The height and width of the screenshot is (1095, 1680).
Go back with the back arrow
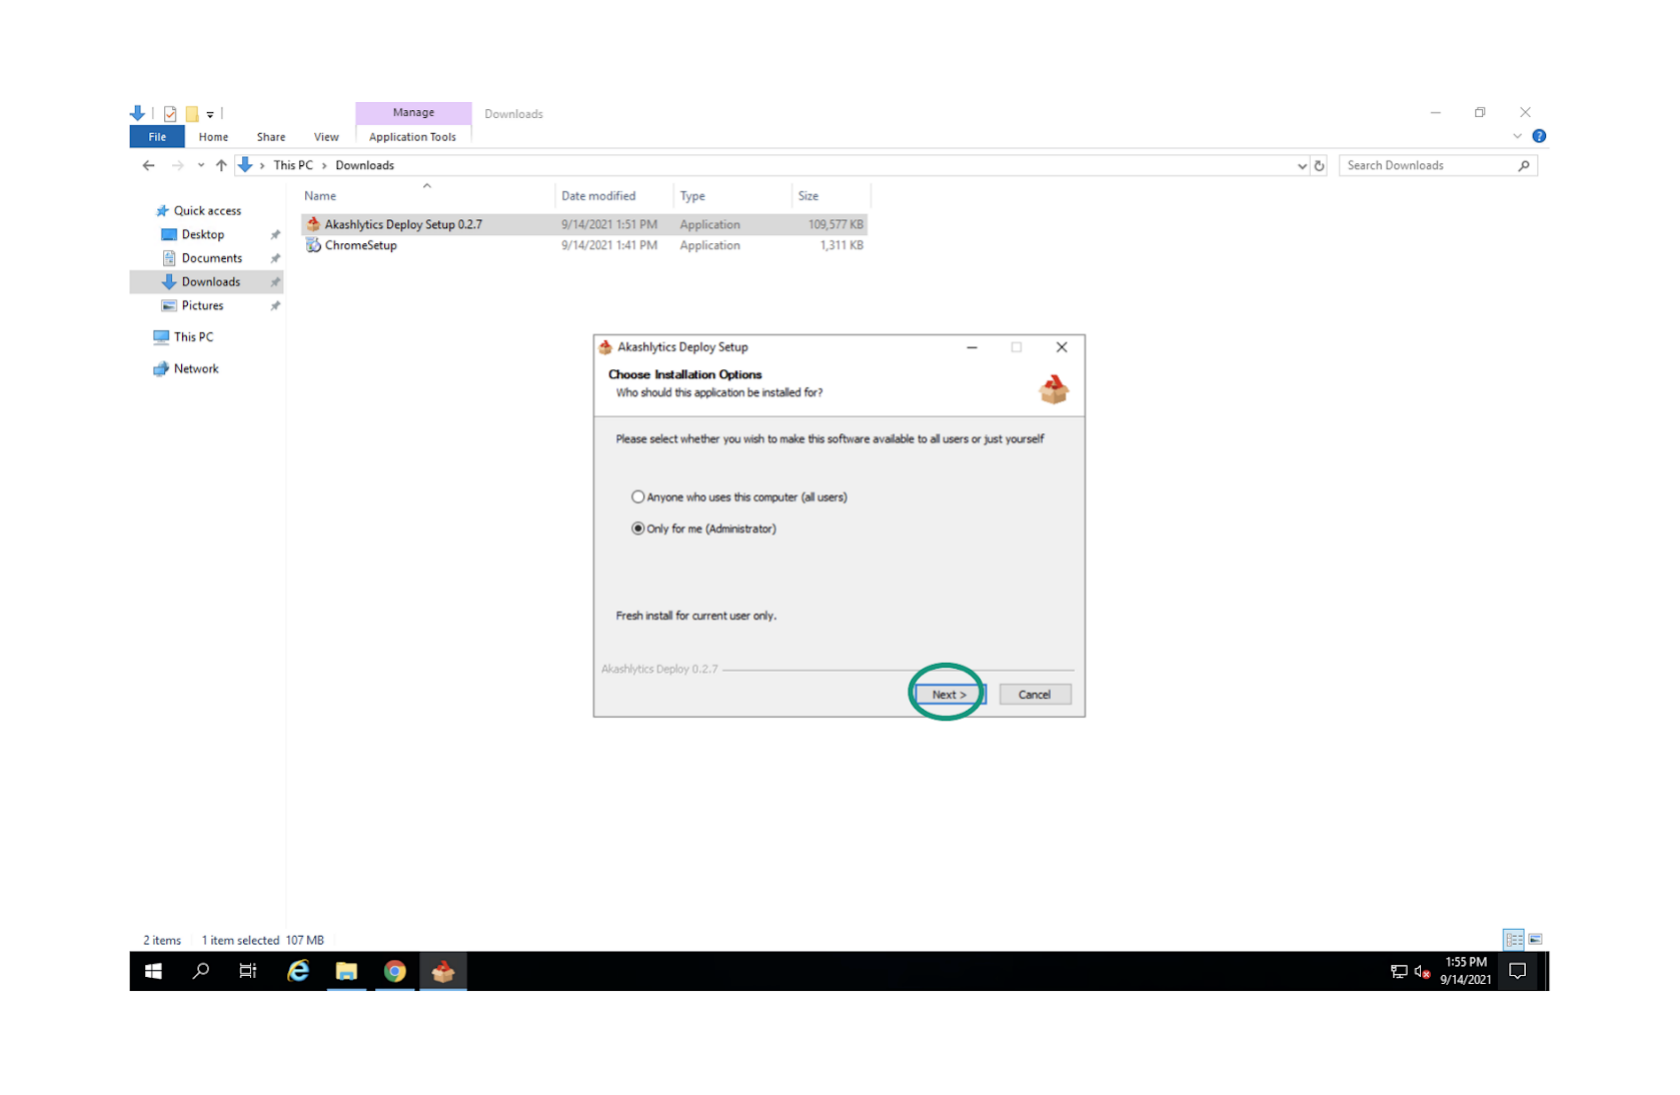coord(149,165)
